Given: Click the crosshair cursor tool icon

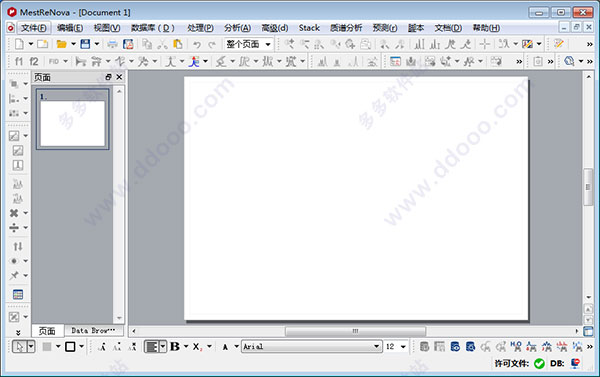Looking at the screenshot, I should click(x=484, y=44).
